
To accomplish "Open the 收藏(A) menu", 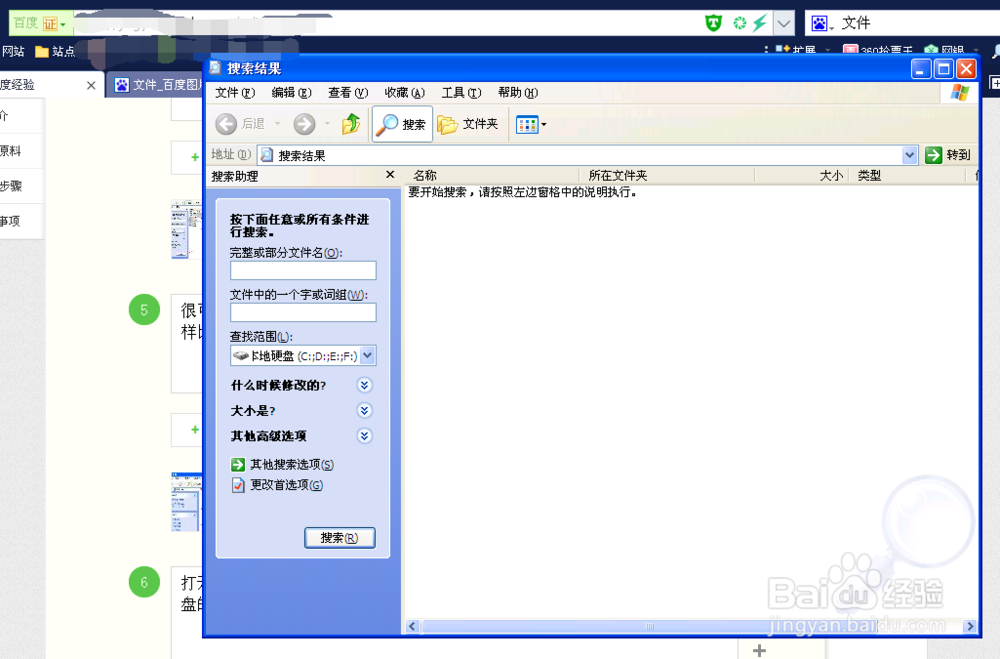I will (x=404, y=93).
